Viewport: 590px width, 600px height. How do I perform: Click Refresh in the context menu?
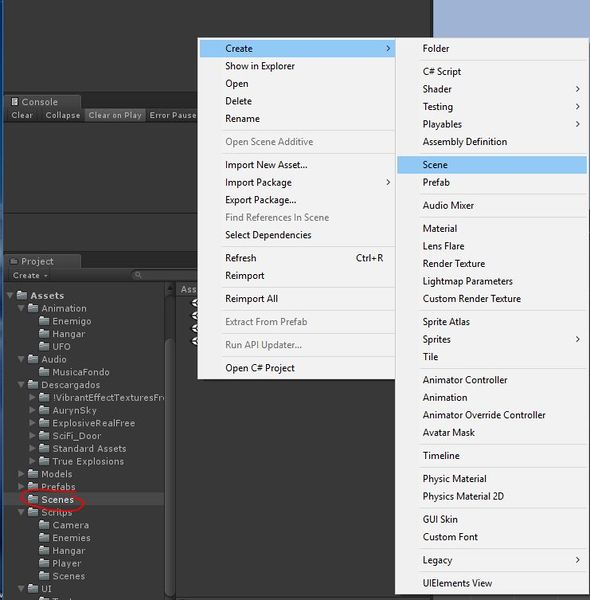click(x=297, y=258)
